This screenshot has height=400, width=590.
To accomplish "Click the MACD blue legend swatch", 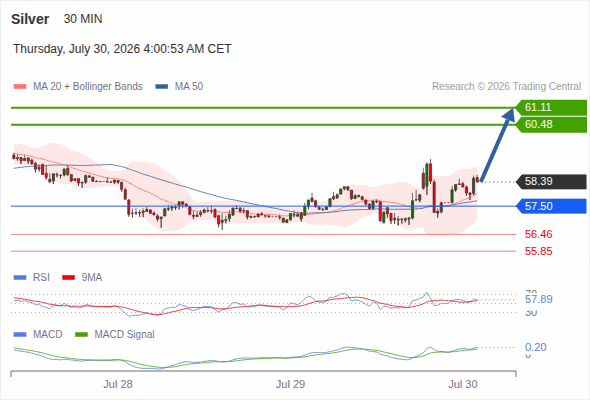I will click(20, 335).
